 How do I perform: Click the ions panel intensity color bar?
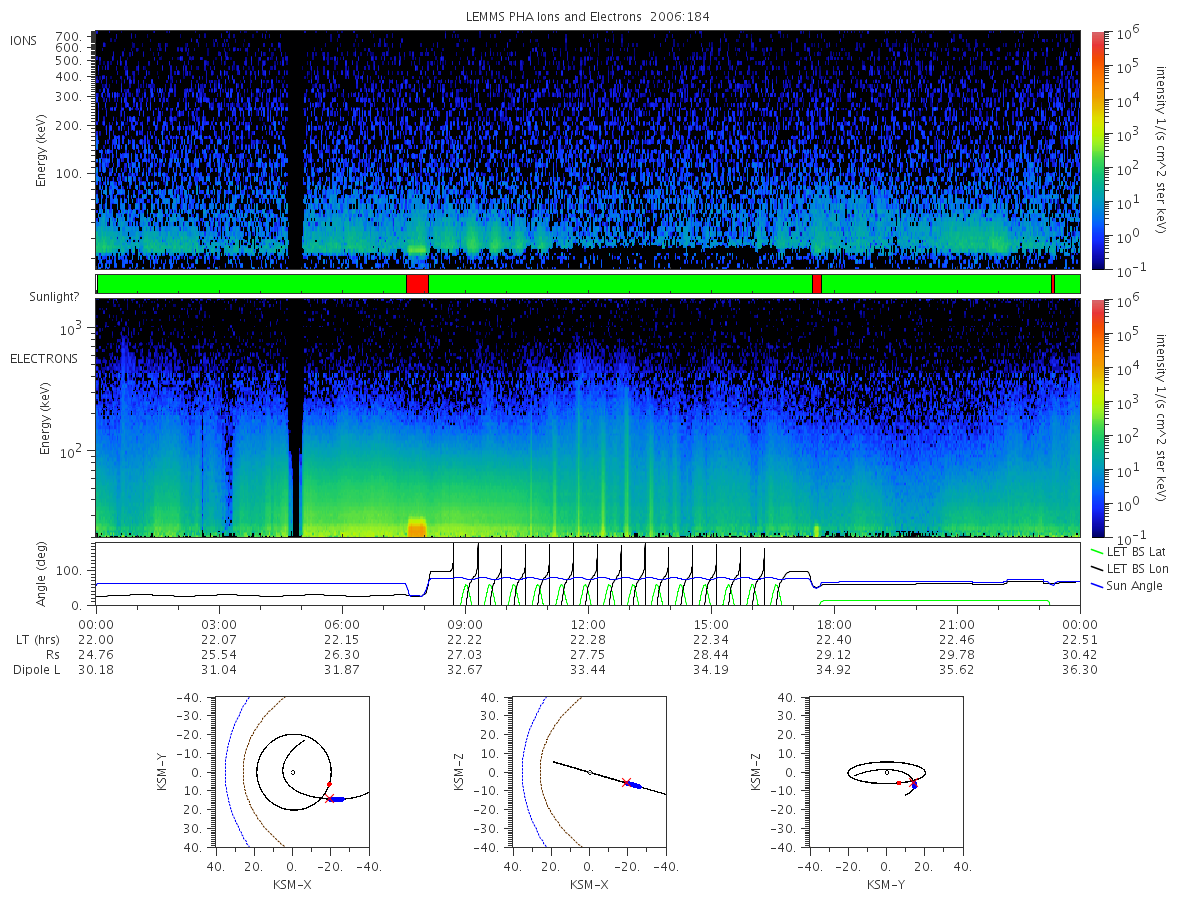[x=1097, y=150]
